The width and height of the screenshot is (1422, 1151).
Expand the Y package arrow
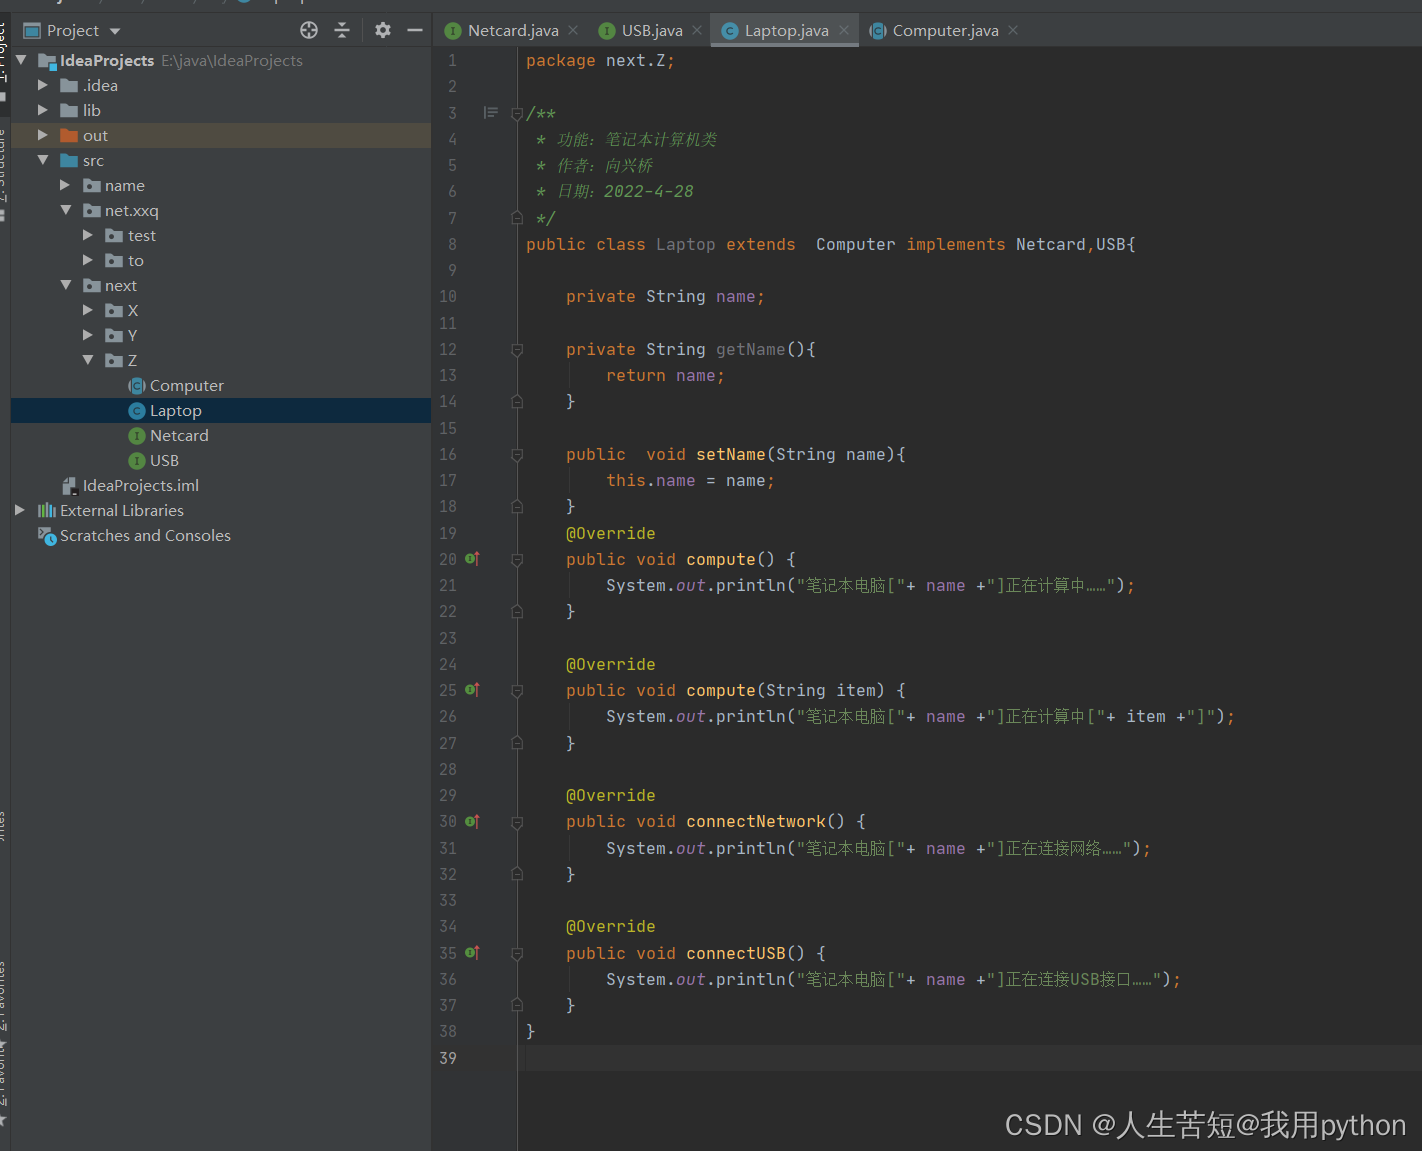(88, 335)
